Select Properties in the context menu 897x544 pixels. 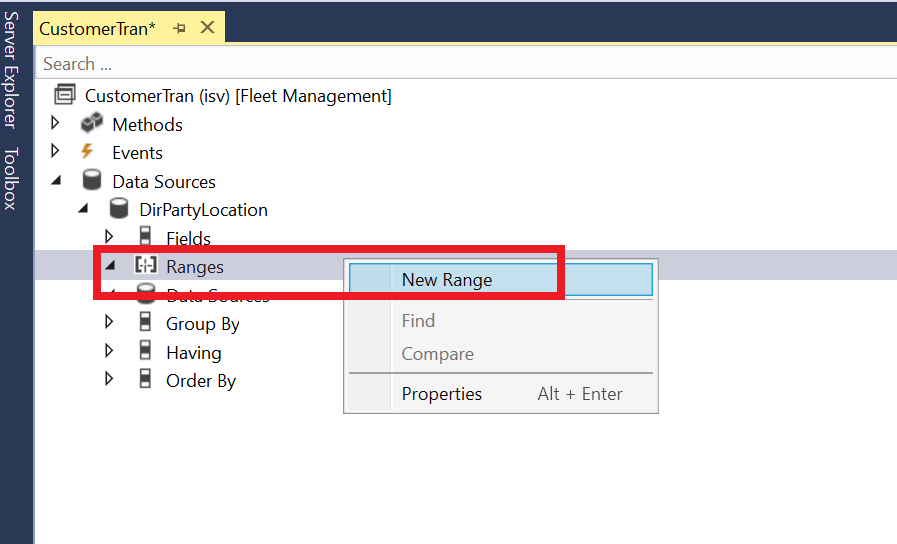(442, 394)
